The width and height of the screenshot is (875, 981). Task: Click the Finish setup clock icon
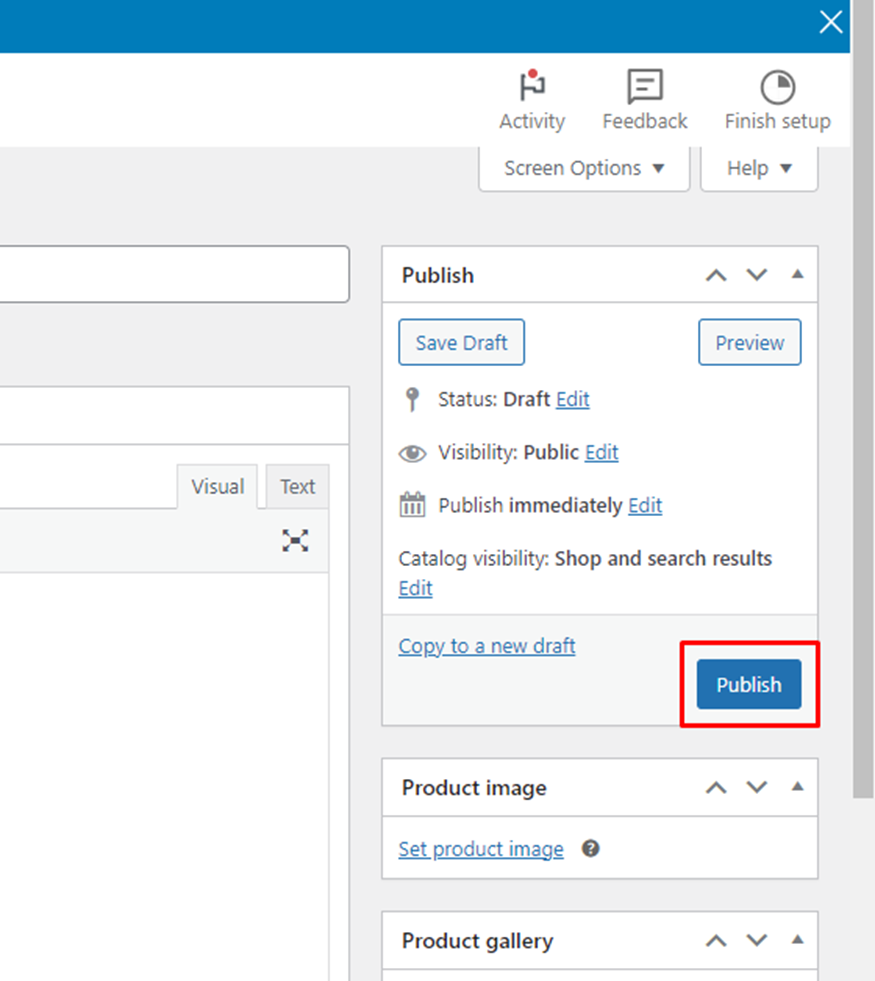tap(777, 85)
